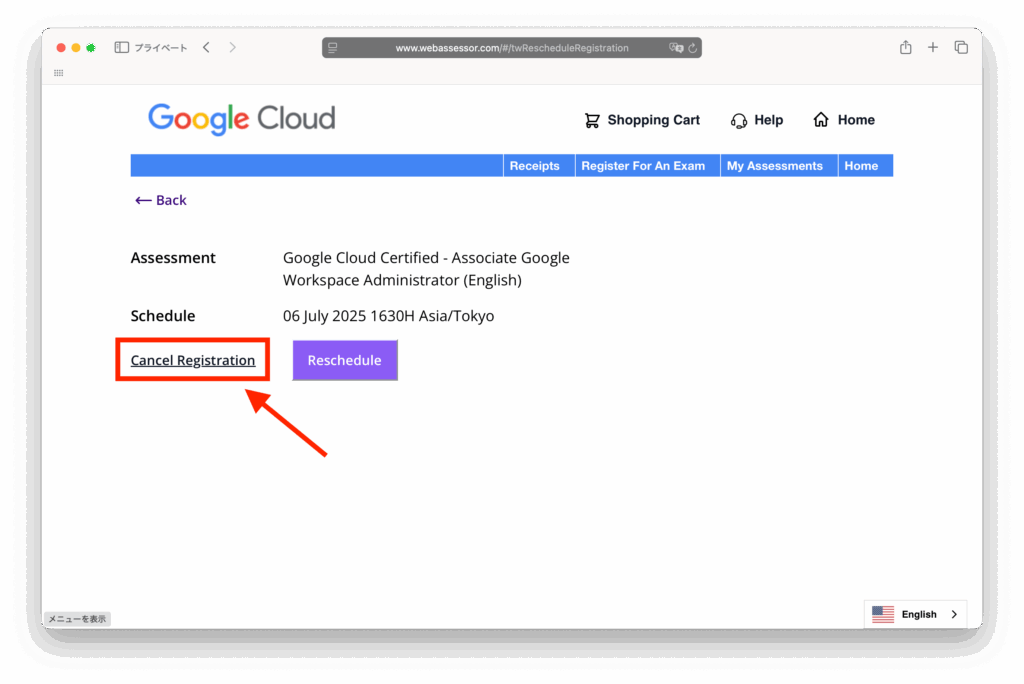This screenshot has width=1024, height=684.
Task: Click the browser forward arrow
Action: (232, 47)
